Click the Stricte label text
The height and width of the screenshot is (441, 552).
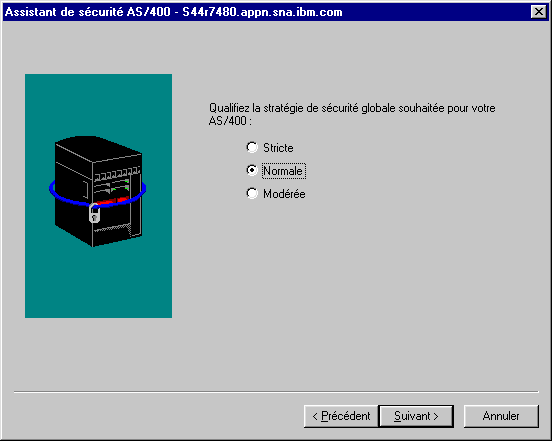(x=278, y=148)
